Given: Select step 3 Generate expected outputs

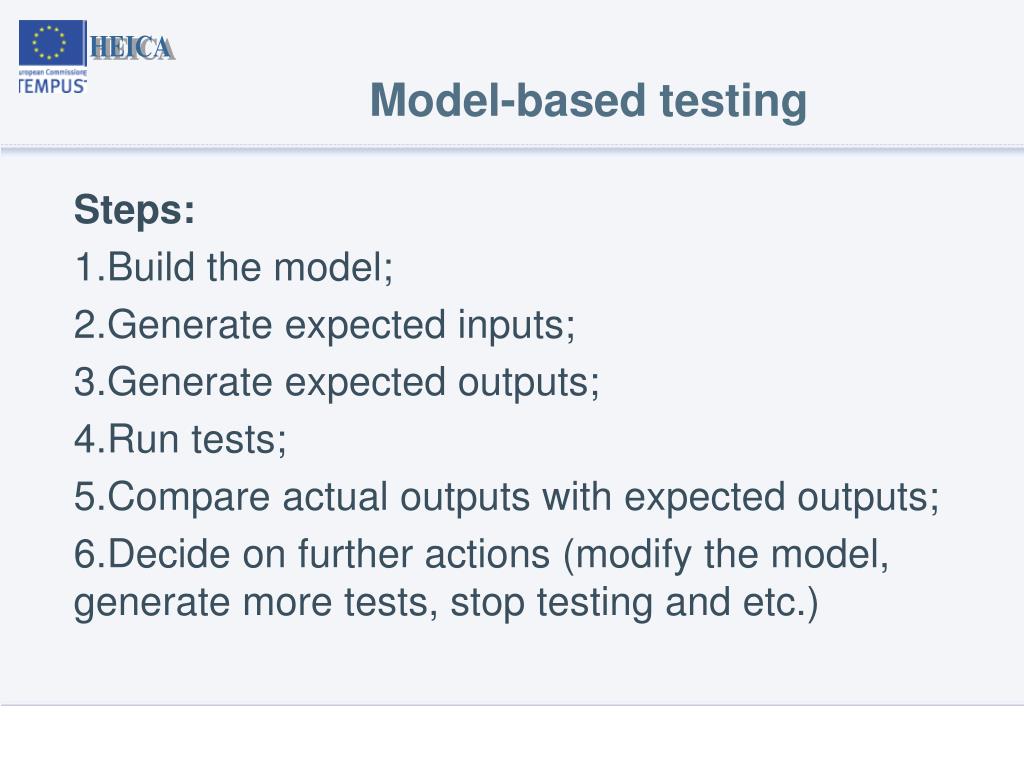Looking at the screenshot, I should tap(336, 382).
